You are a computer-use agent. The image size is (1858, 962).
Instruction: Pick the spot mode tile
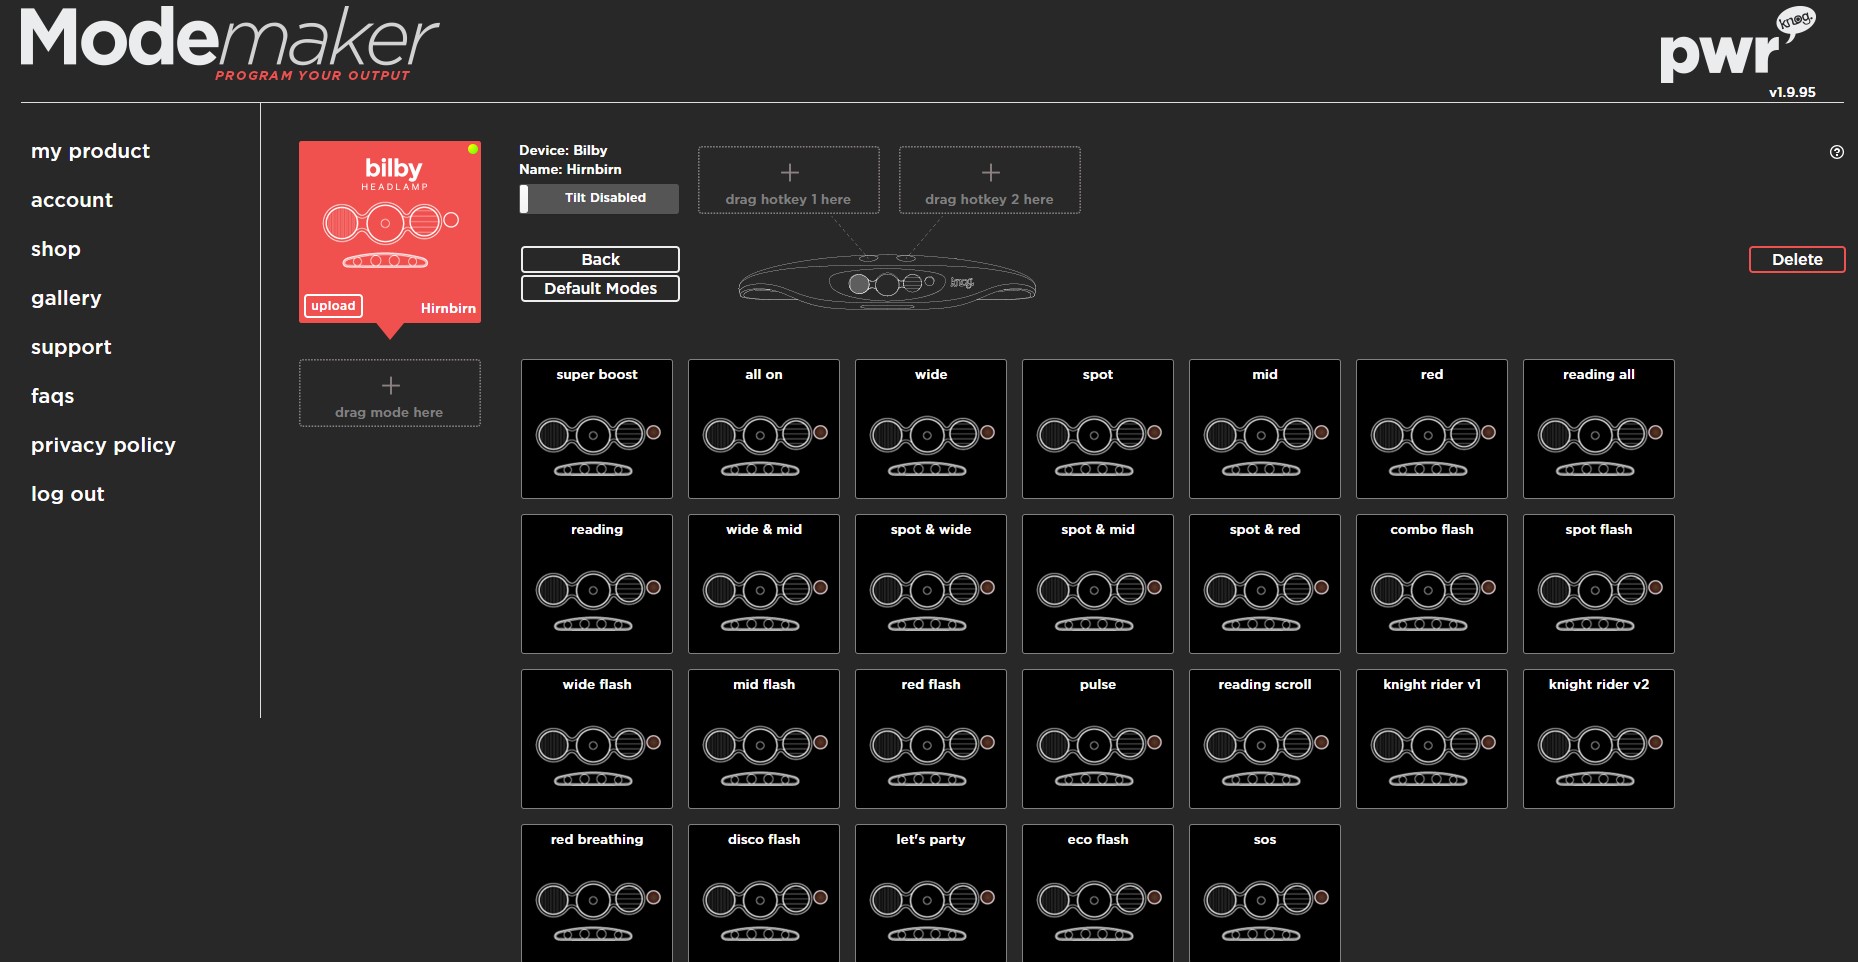(1098, 429)
